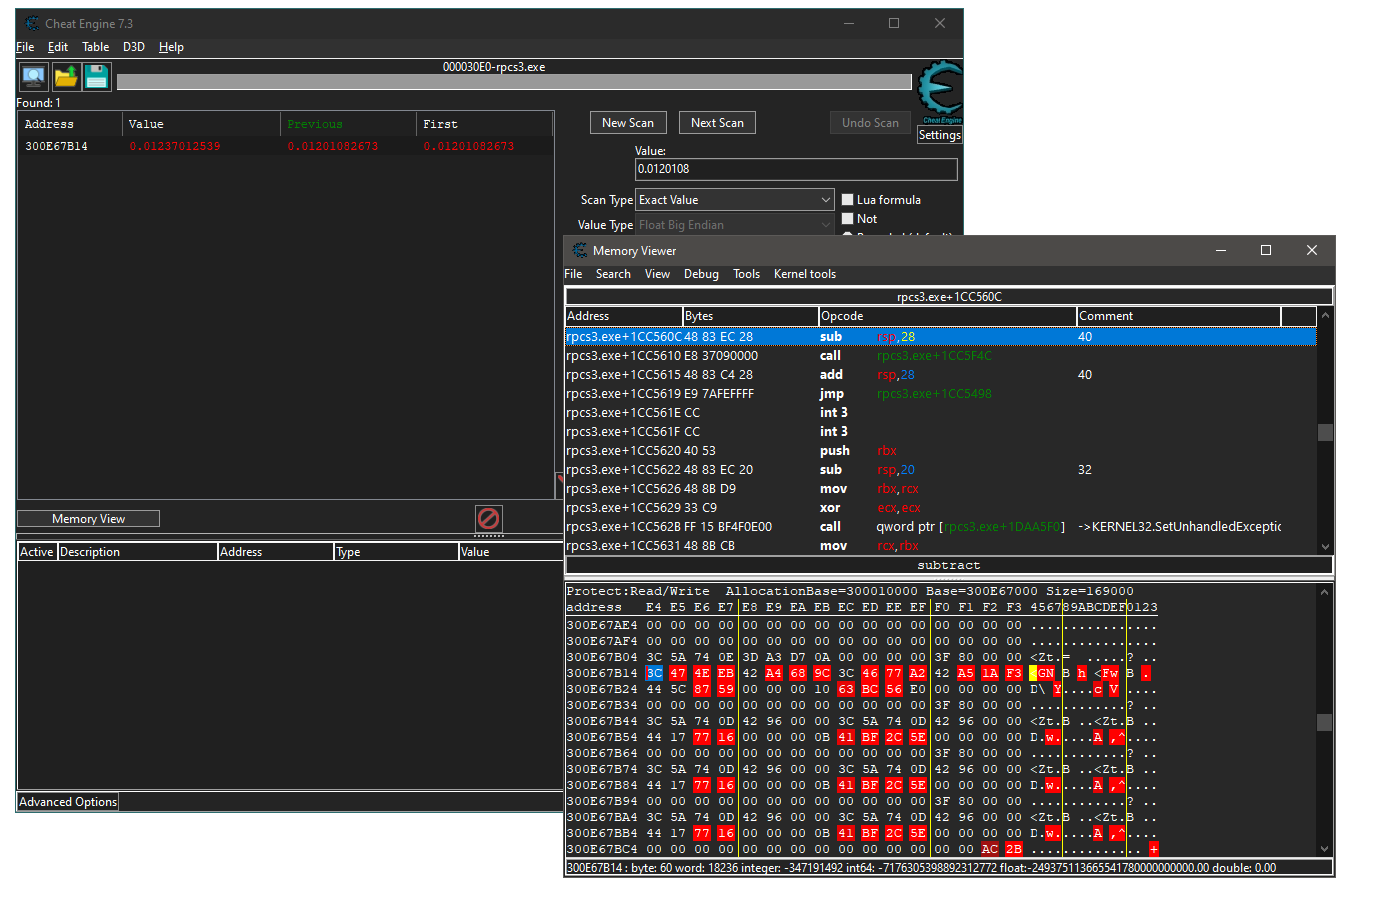
Task: Open the D3D menu
Action: [134, 47]
